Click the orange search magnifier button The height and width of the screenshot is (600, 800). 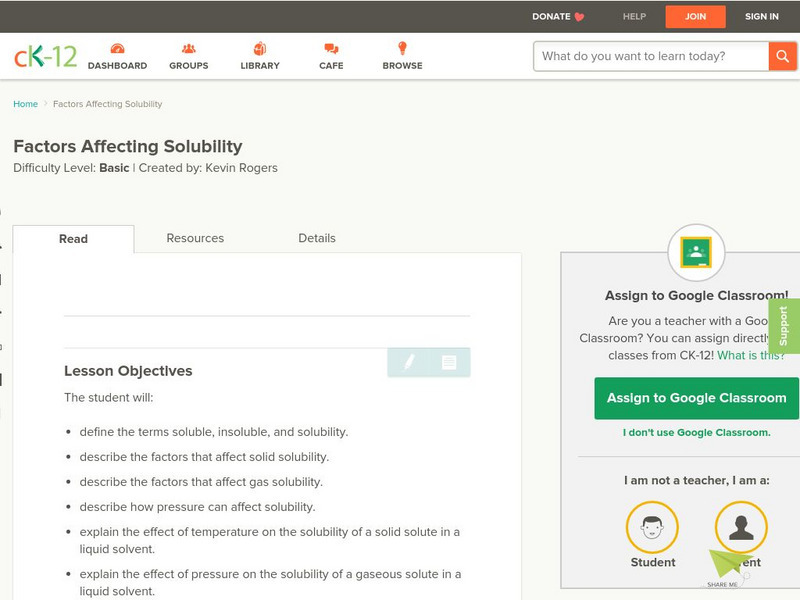click(x=782, y=56)
